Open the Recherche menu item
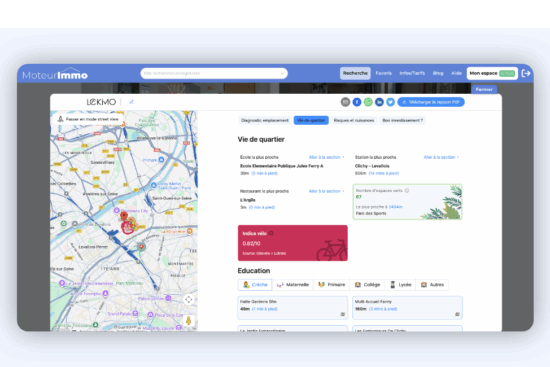The image size is (550, 367). (x=355, y=73)
